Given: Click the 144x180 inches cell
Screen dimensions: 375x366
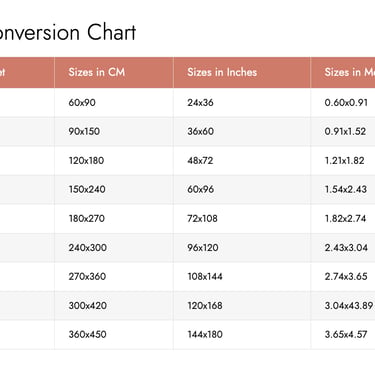Looking at the screenshot, I should pos(242,335).
